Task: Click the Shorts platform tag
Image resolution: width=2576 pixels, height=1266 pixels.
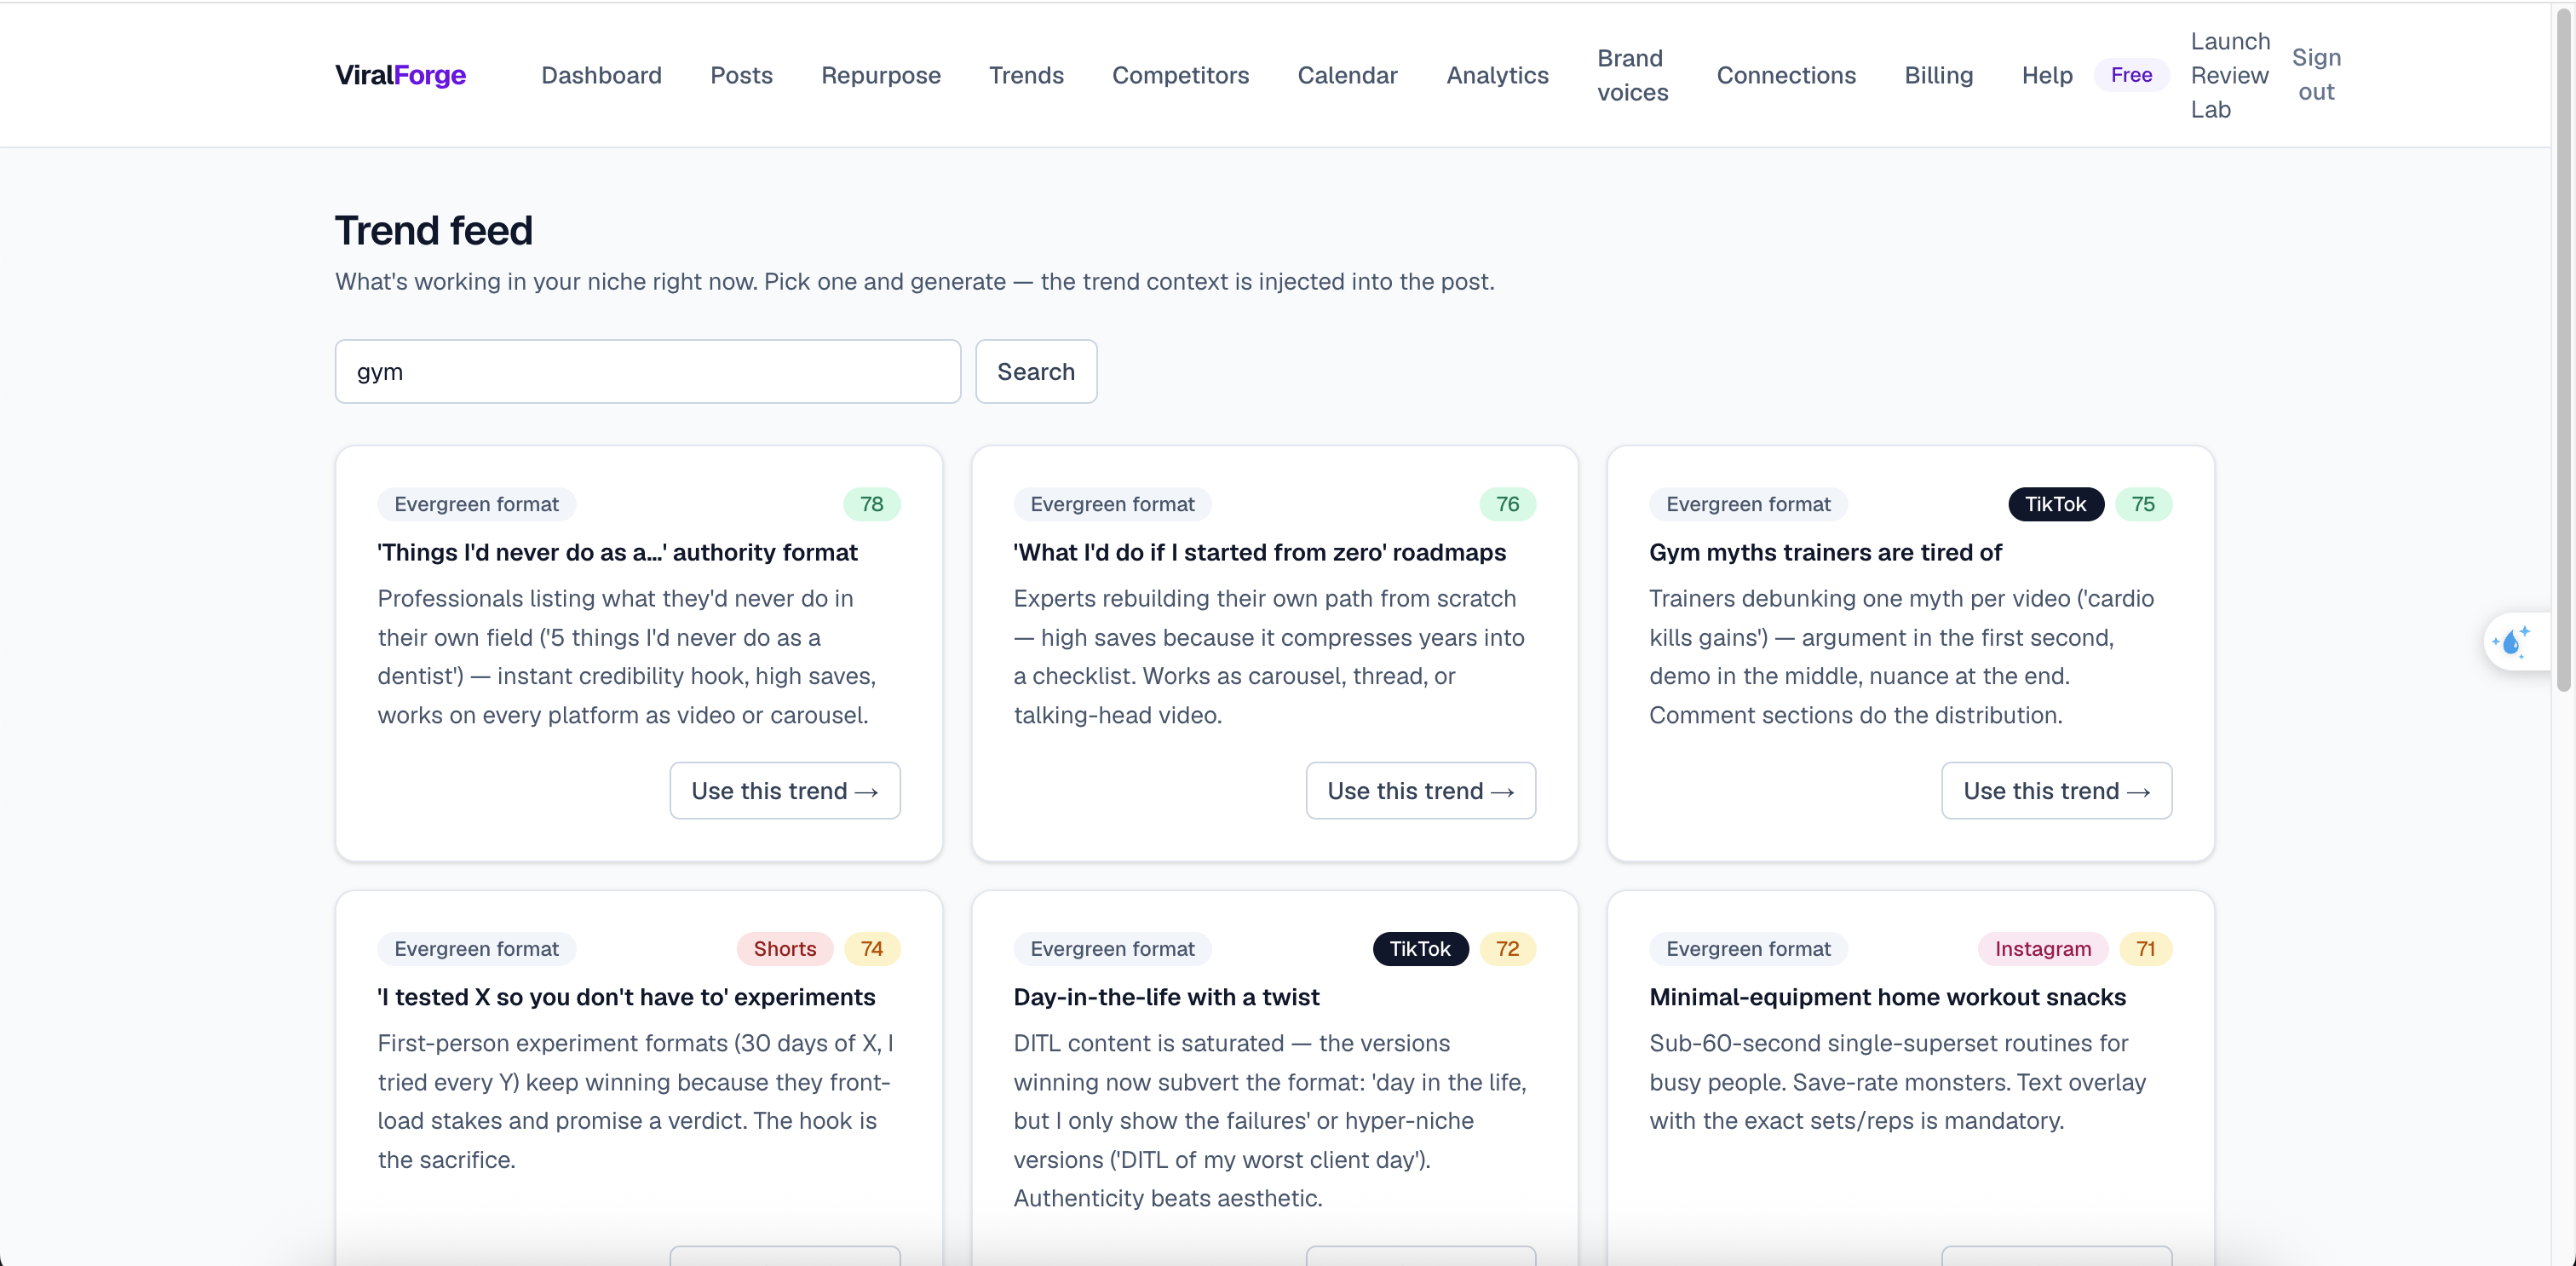Action: click(784, 949)
